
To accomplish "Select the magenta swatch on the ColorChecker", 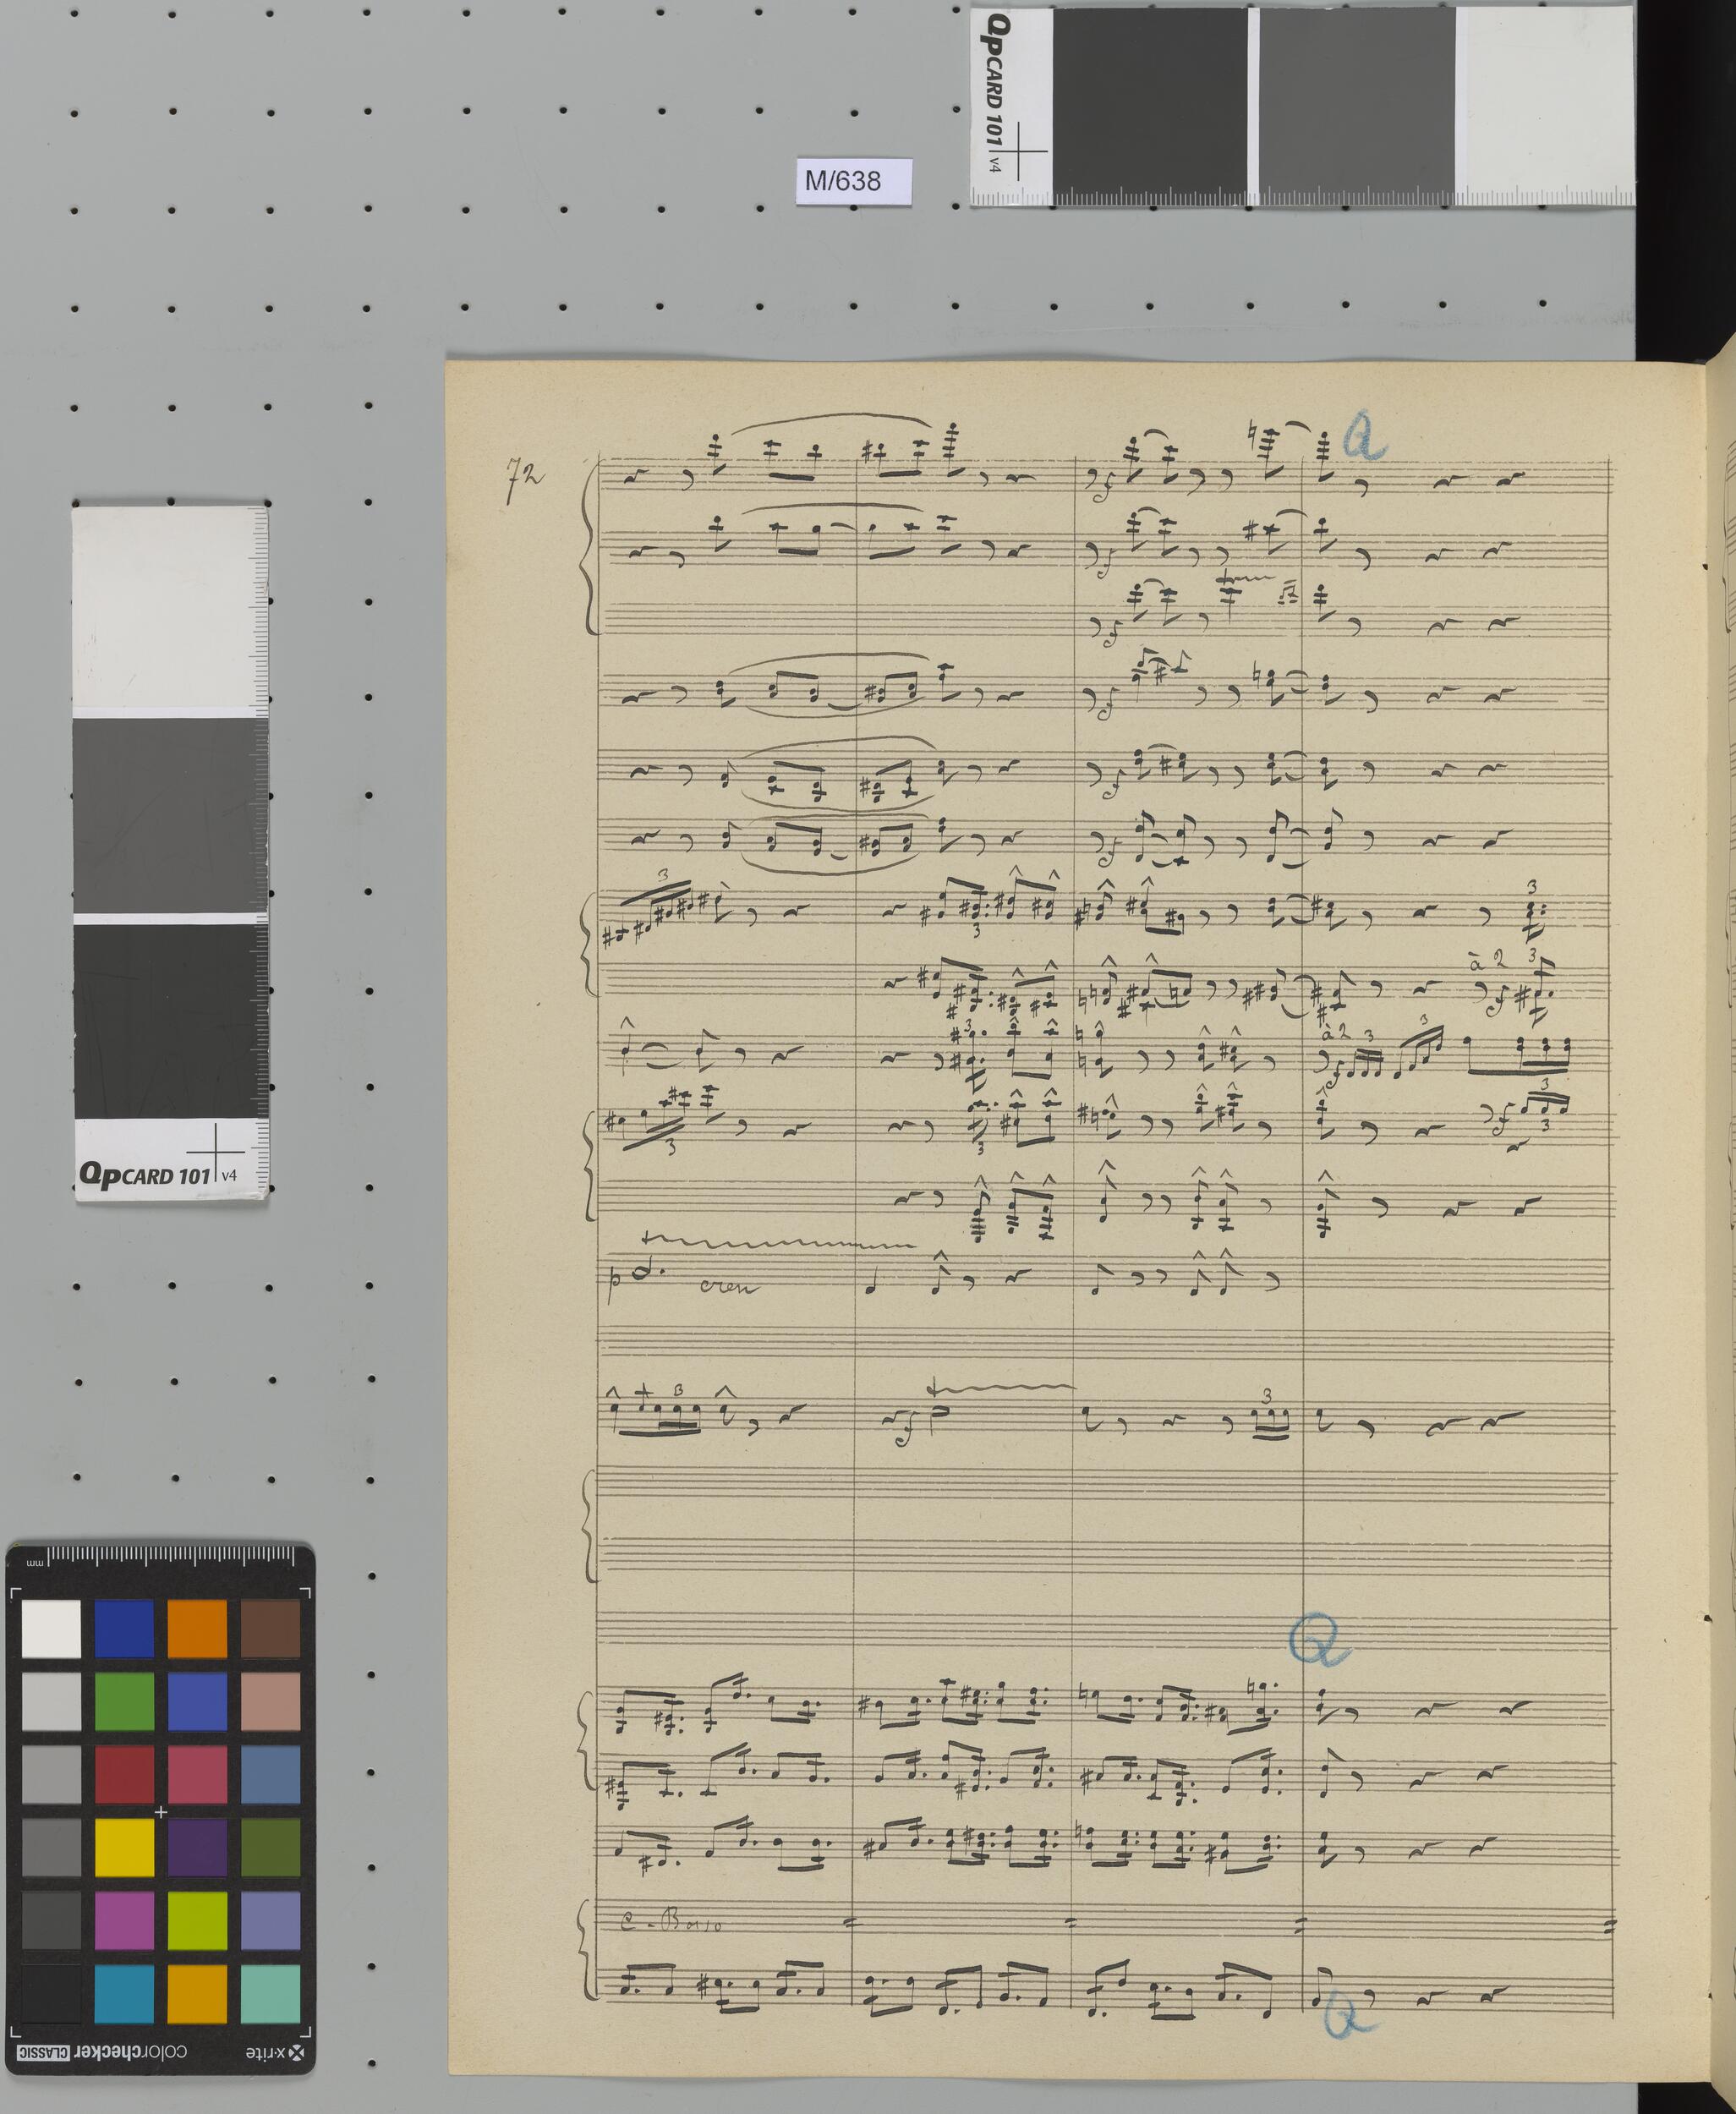I will [x=124, y=1921].
